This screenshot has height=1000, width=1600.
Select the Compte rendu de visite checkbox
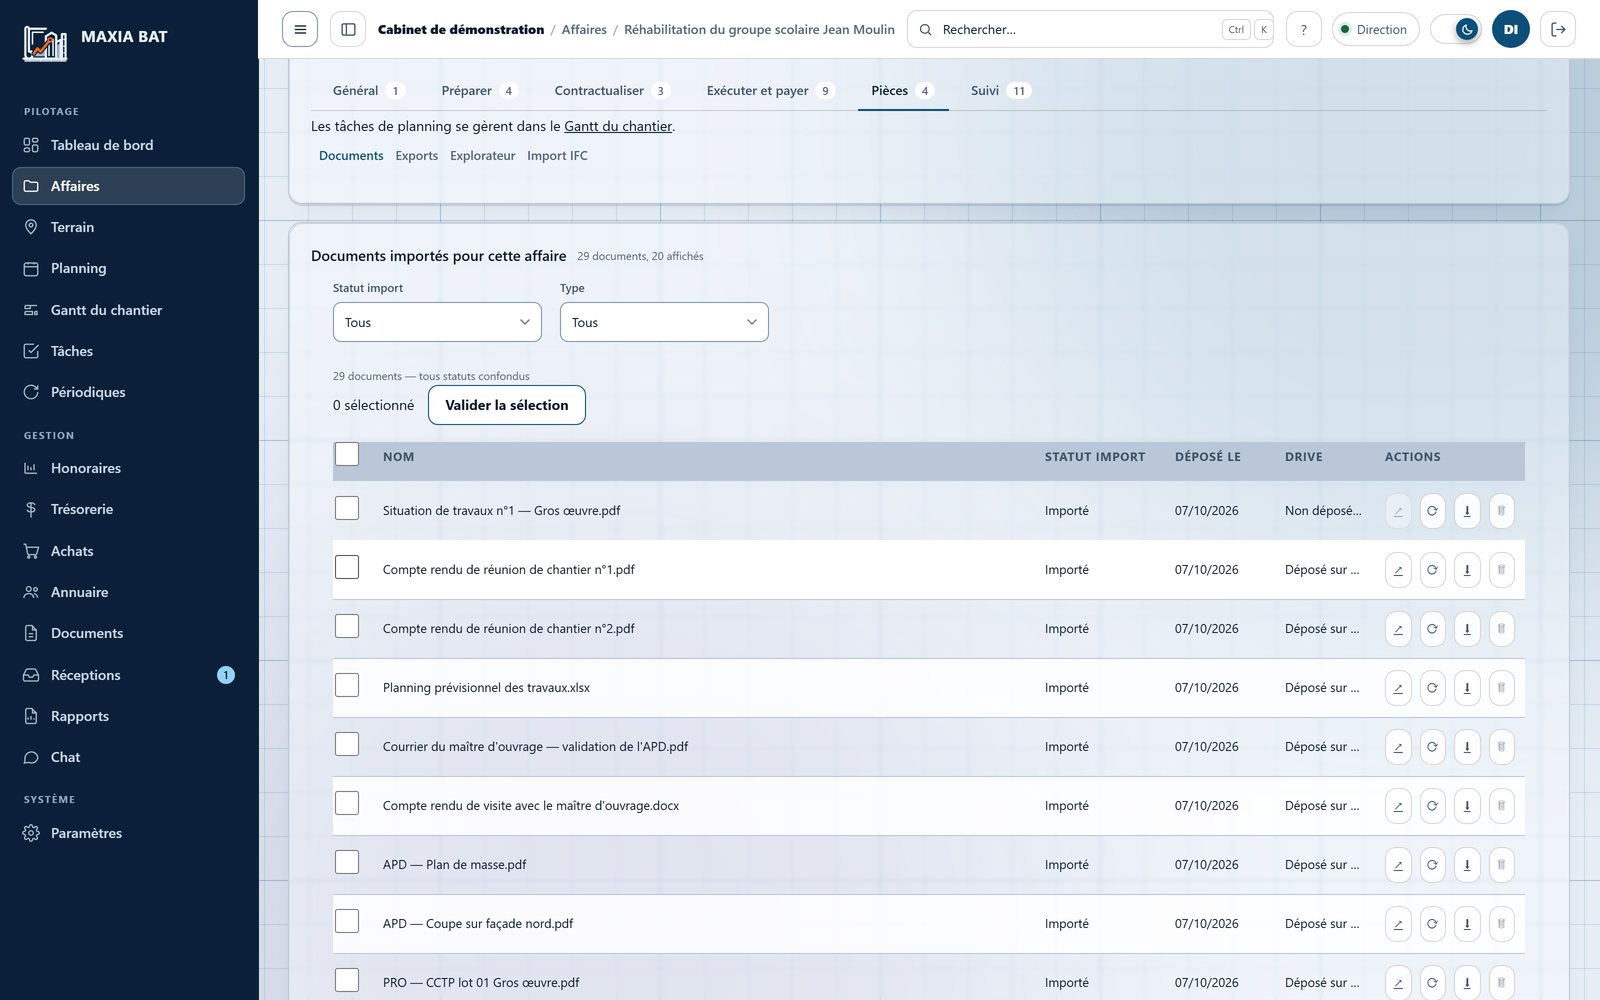(x=347, y=803)
